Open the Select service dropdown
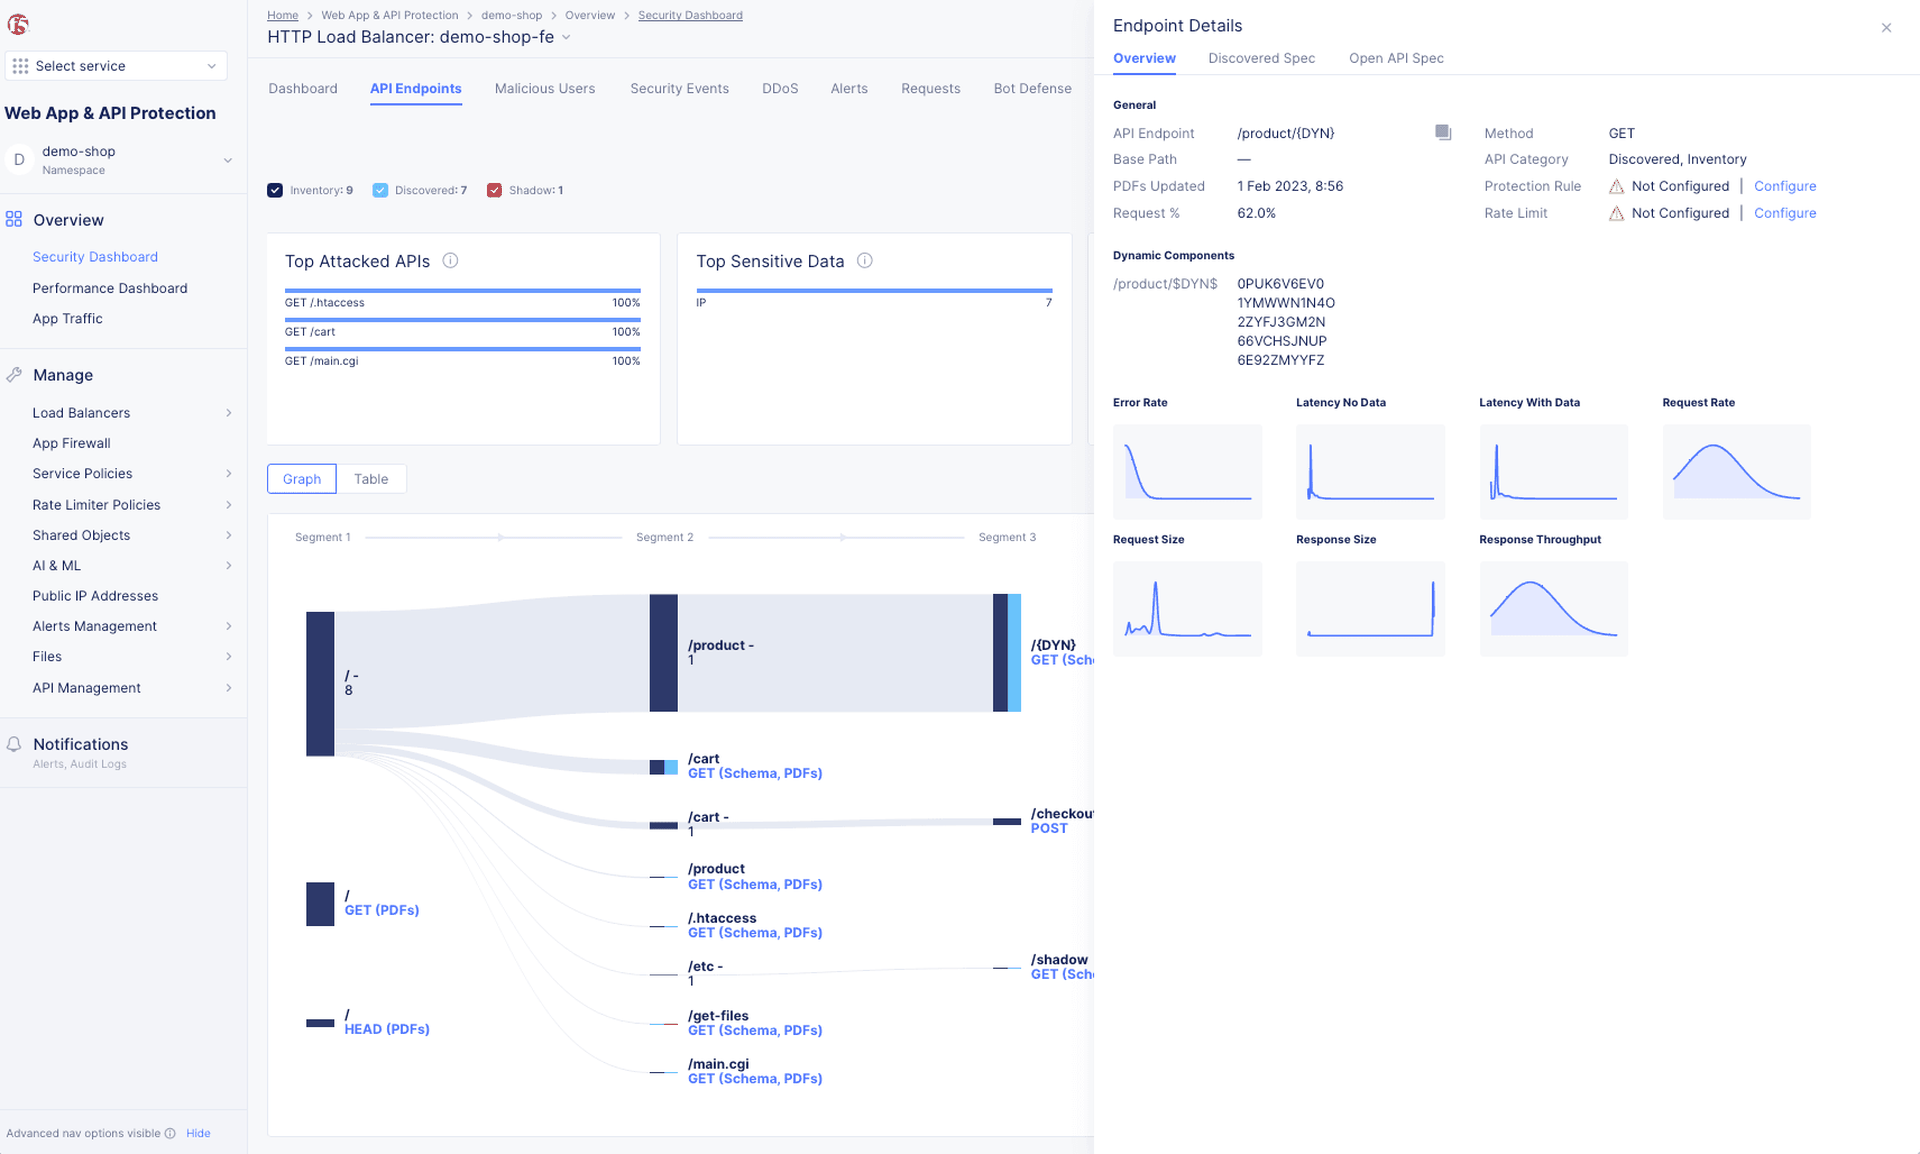 116,66
